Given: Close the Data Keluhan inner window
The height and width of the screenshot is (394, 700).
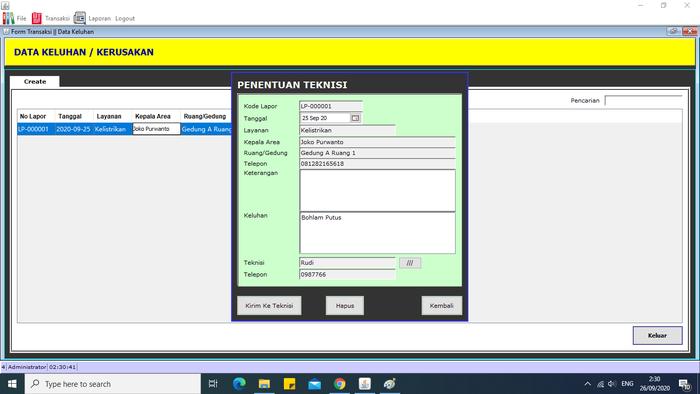Looking at the screenshot, I should (x=689, y=31).
